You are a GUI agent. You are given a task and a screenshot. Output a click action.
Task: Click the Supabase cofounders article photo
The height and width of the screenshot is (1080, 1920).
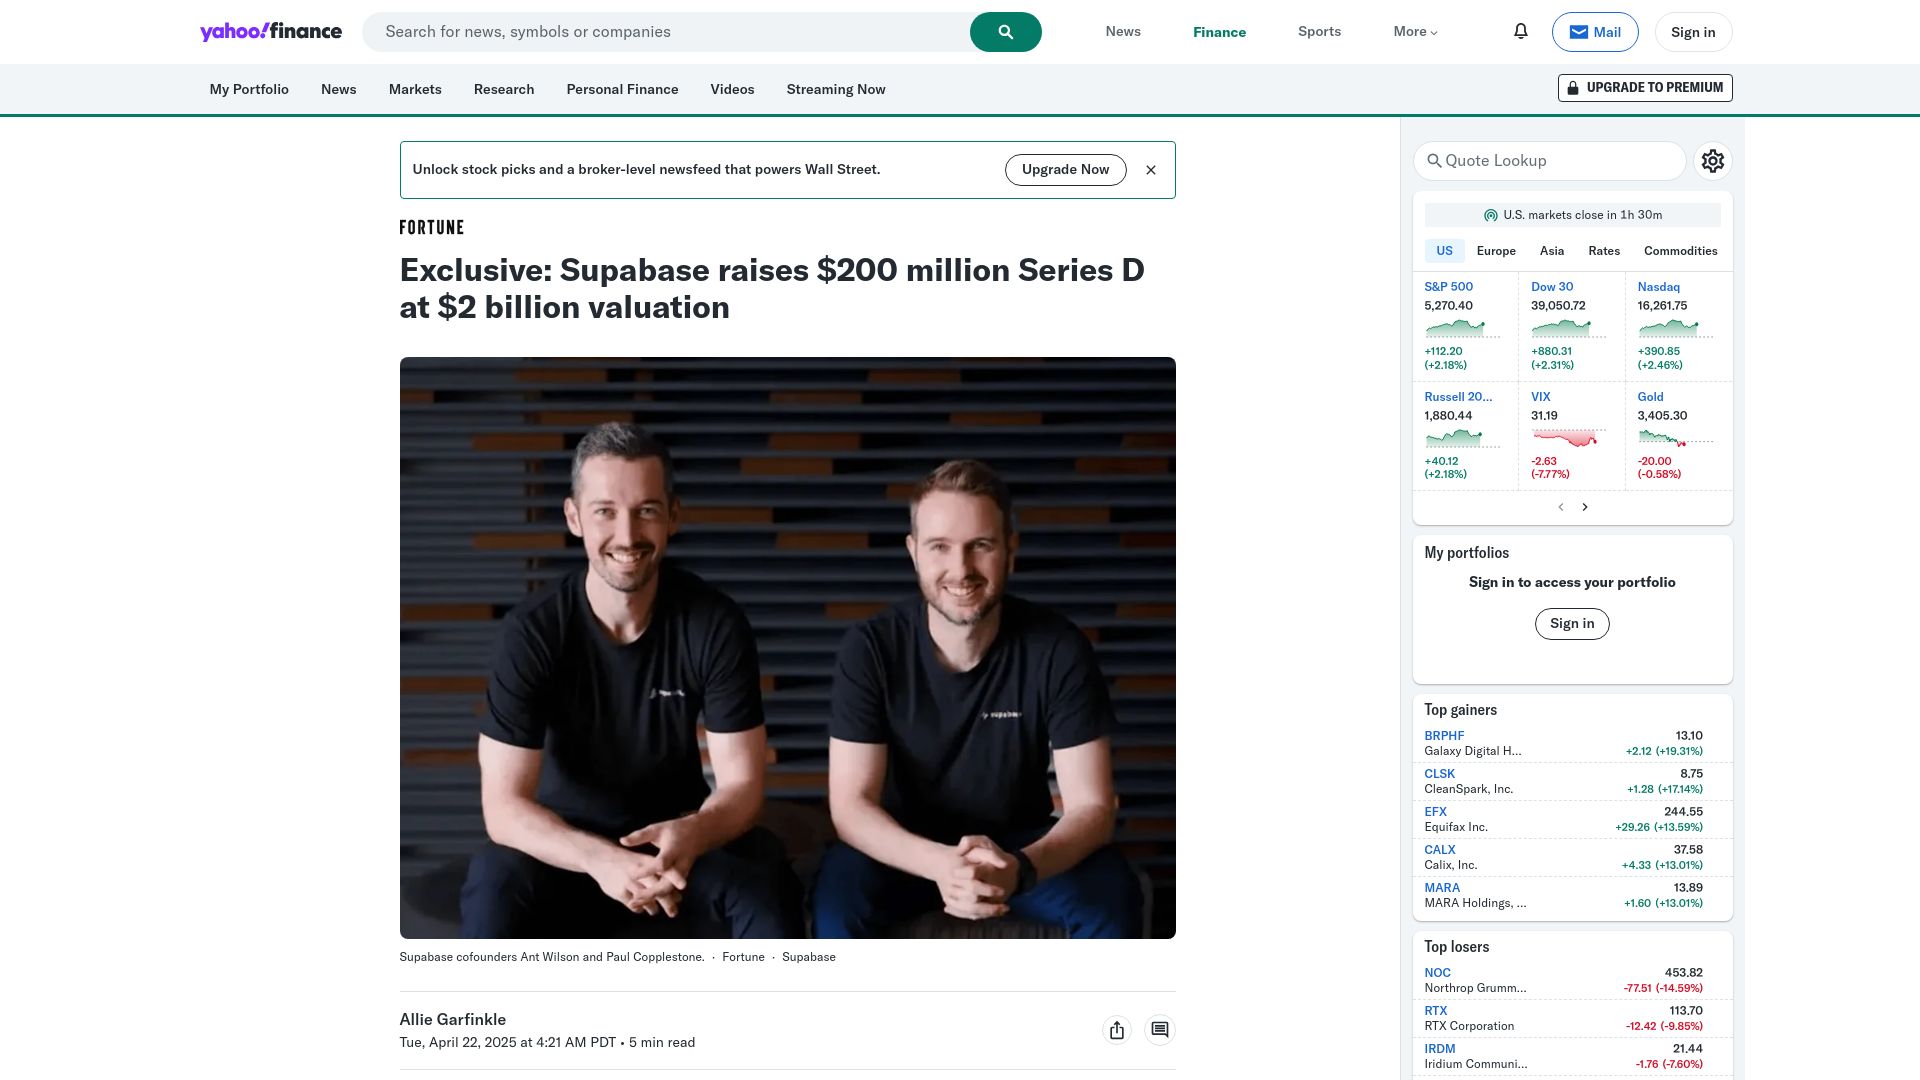coord(787,648)
